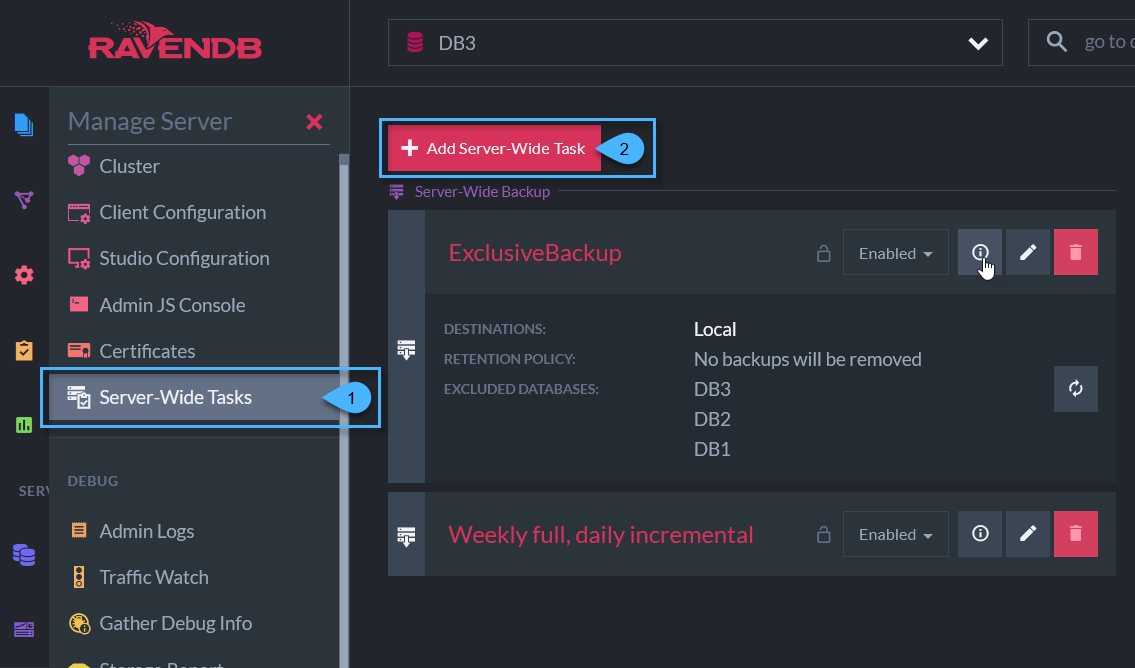Select Server-Wide Tasks menu item

coord(194,397)
